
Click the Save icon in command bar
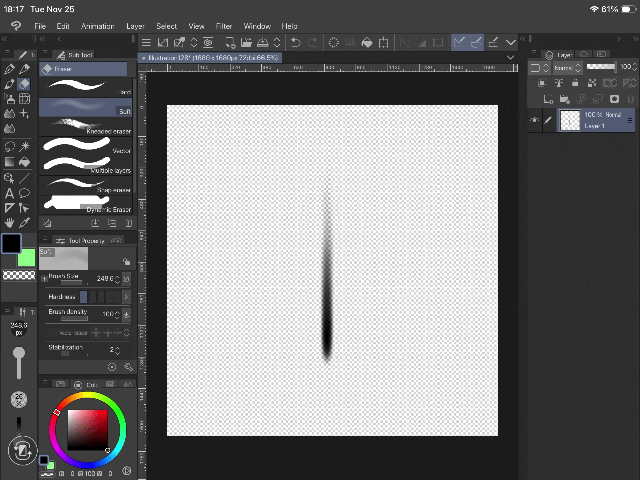click(262, 42)
